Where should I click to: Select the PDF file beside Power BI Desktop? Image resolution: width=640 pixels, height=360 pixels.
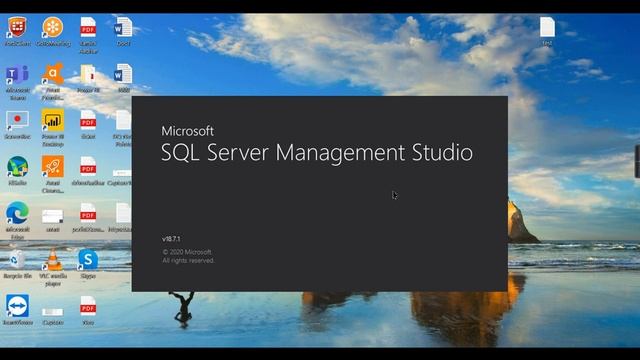pyautogui.click(x=88, y=121)
